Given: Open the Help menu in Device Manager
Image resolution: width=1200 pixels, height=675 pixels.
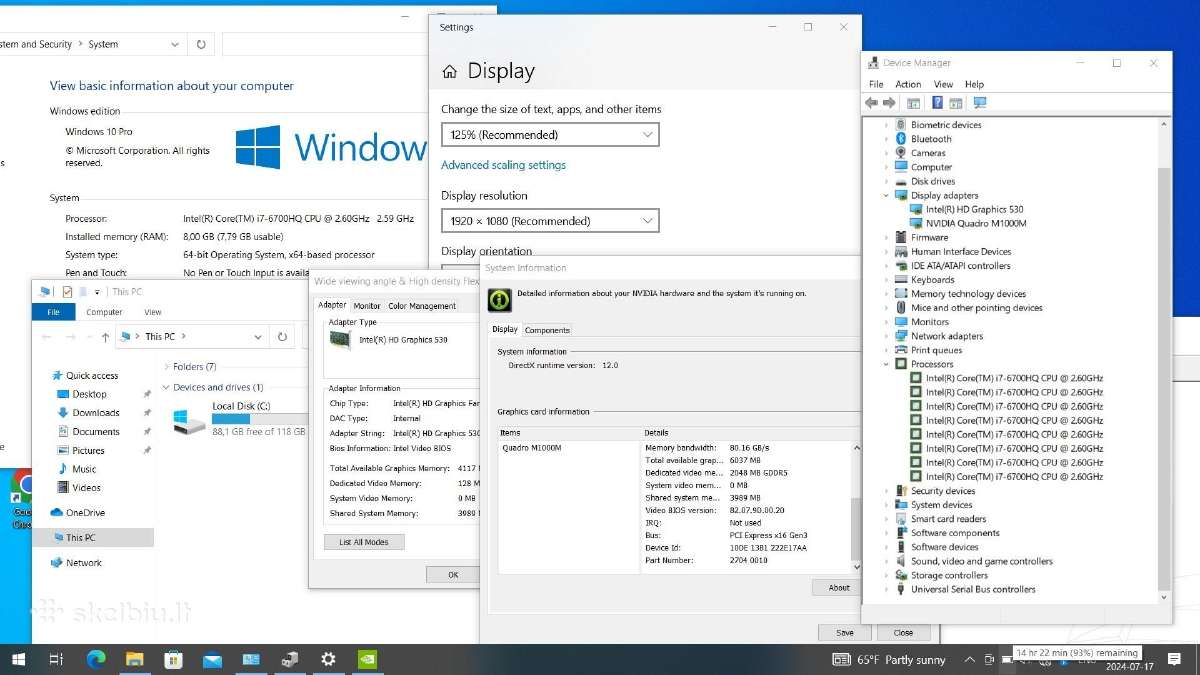Looking at the screenshot, I should click(x=974, y=85).
